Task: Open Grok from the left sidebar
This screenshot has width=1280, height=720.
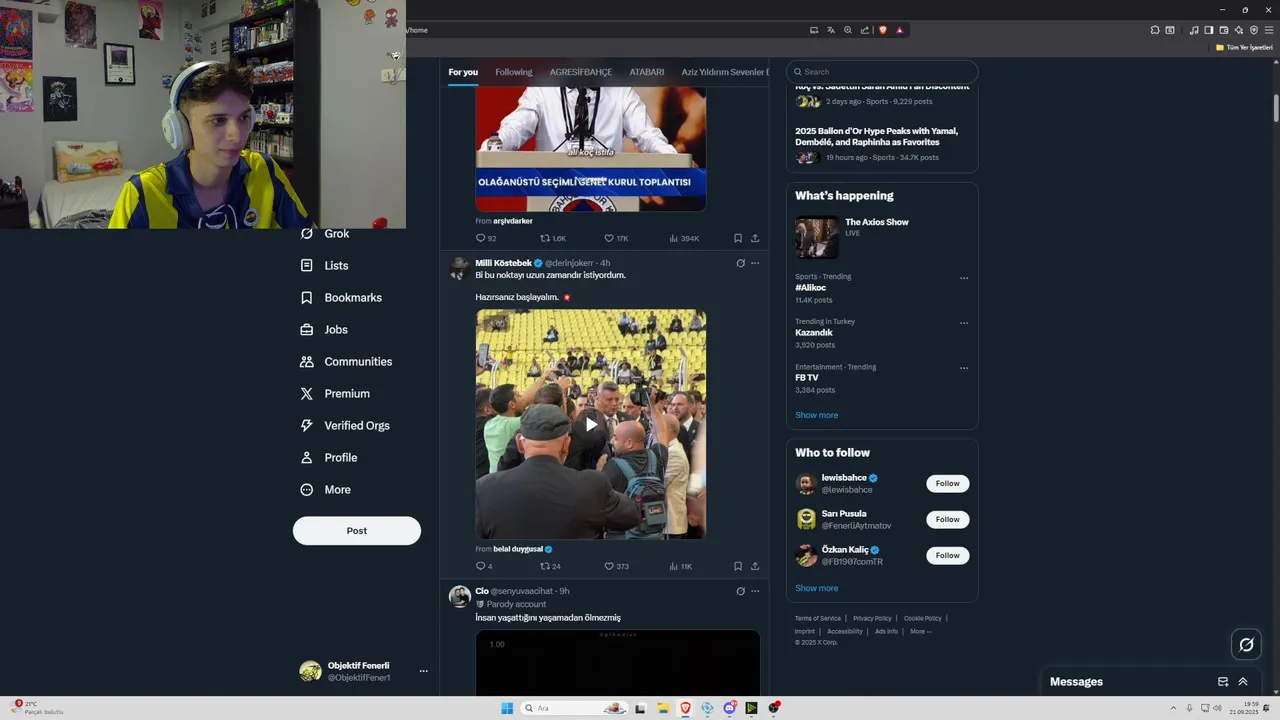Action: (325, 234)
